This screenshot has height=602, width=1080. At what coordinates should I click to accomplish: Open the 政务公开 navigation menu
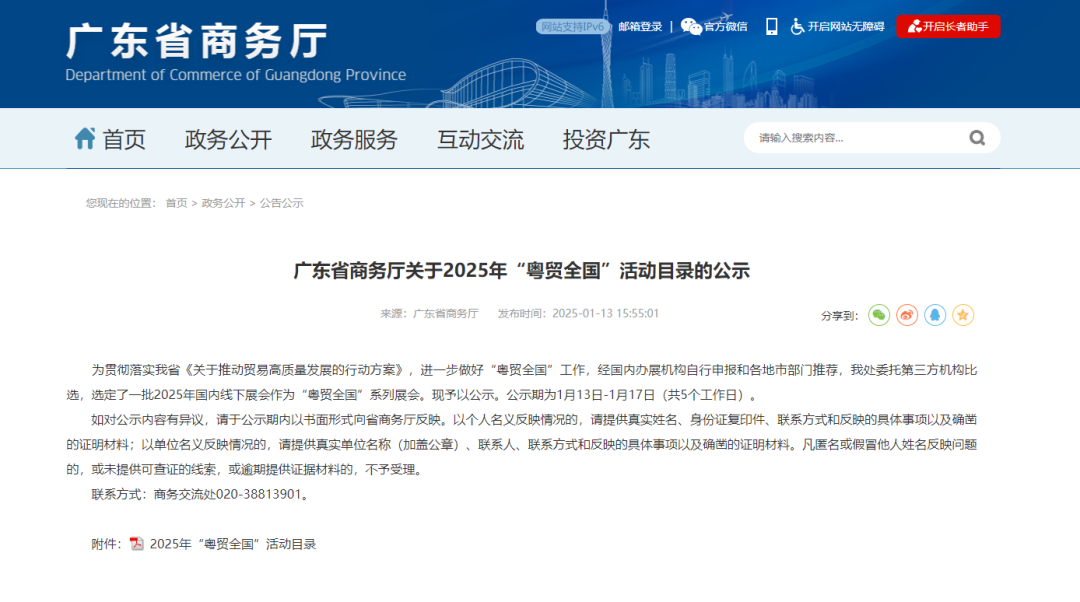click(228, 140)
